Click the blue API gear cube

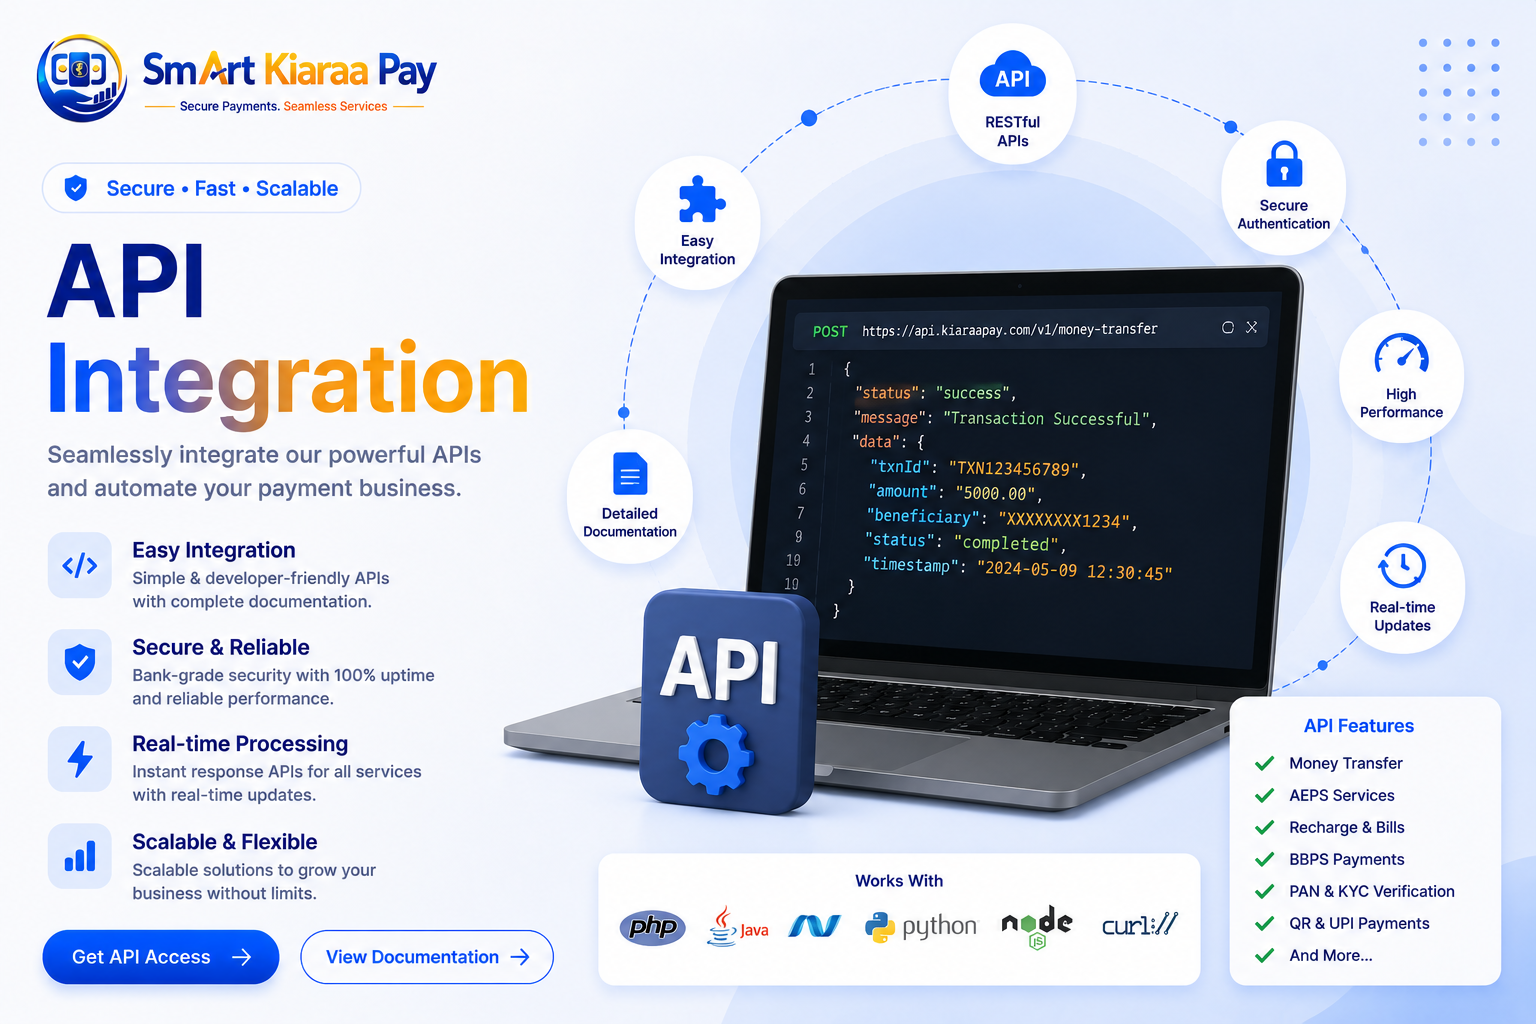coord(727,700)
